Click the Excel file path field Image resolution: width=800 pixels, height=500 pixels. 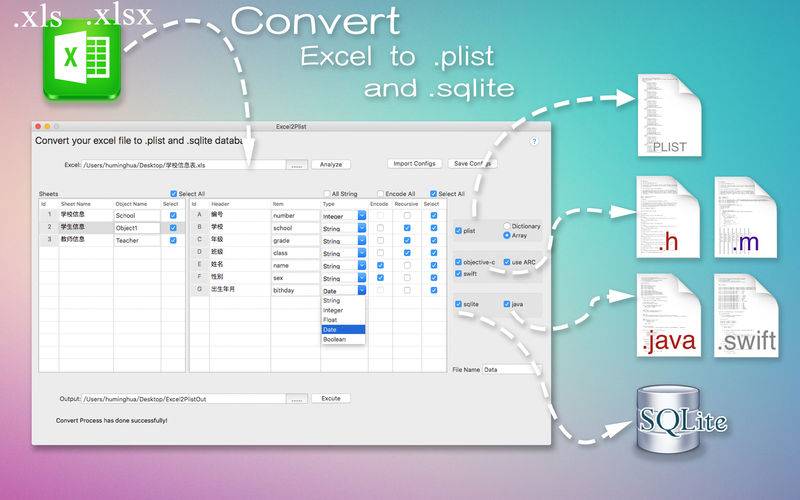tap(184, 165)
